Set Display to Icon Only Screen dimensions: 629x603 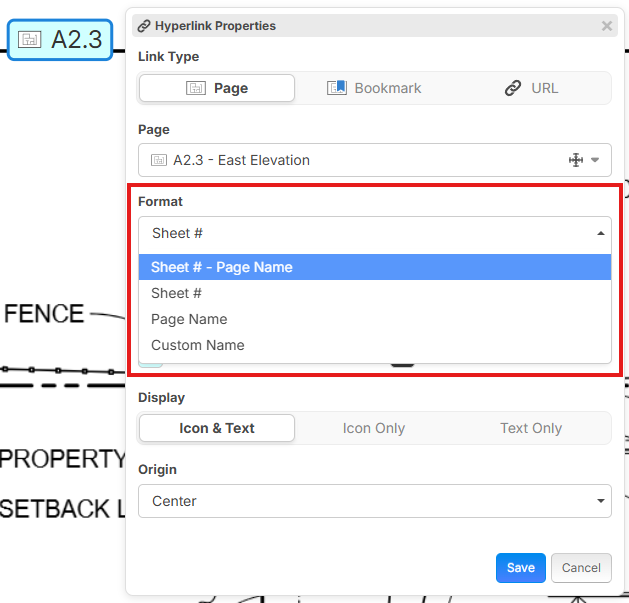point(374,428)
